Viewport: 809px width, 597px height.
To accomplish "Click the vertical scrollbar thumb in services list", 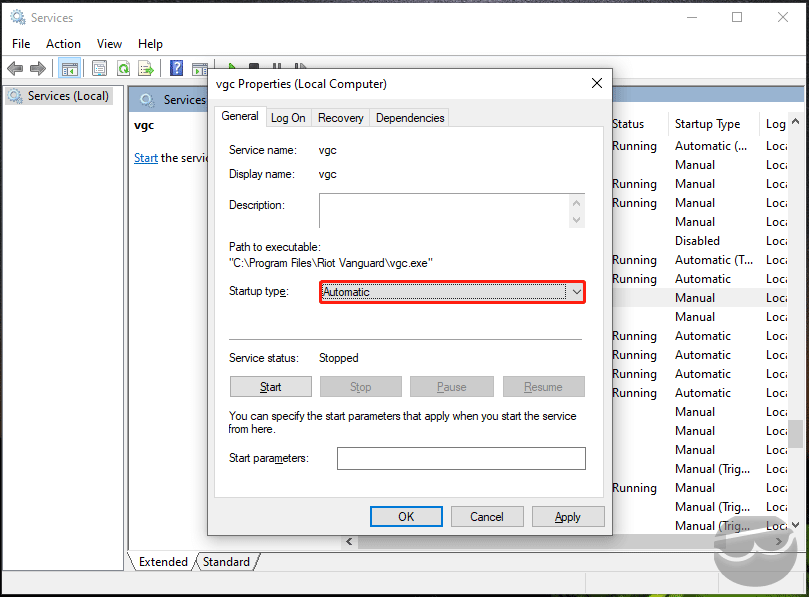I will [x=795, y=433].
